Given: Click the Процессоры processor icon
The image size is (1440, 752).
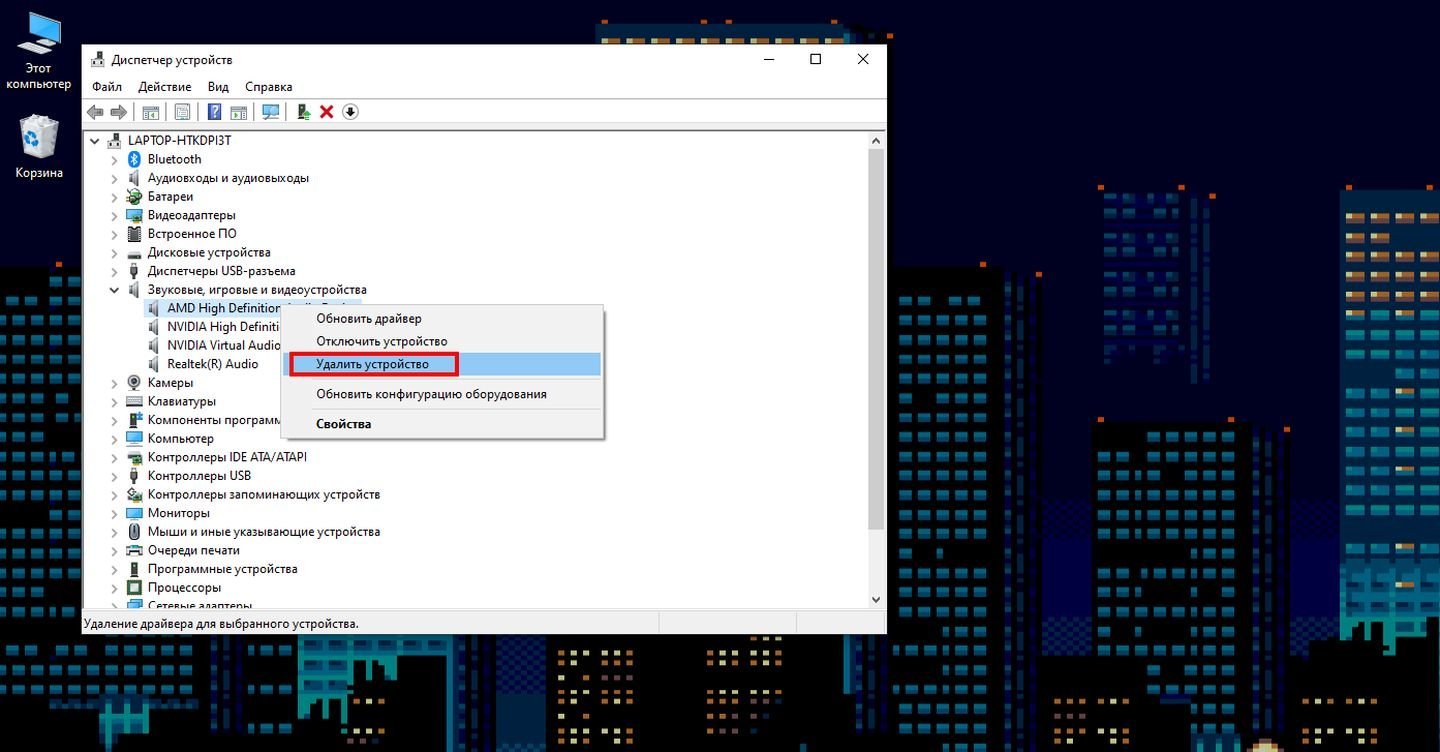Looking at the screenshot, I should (135, 588).
